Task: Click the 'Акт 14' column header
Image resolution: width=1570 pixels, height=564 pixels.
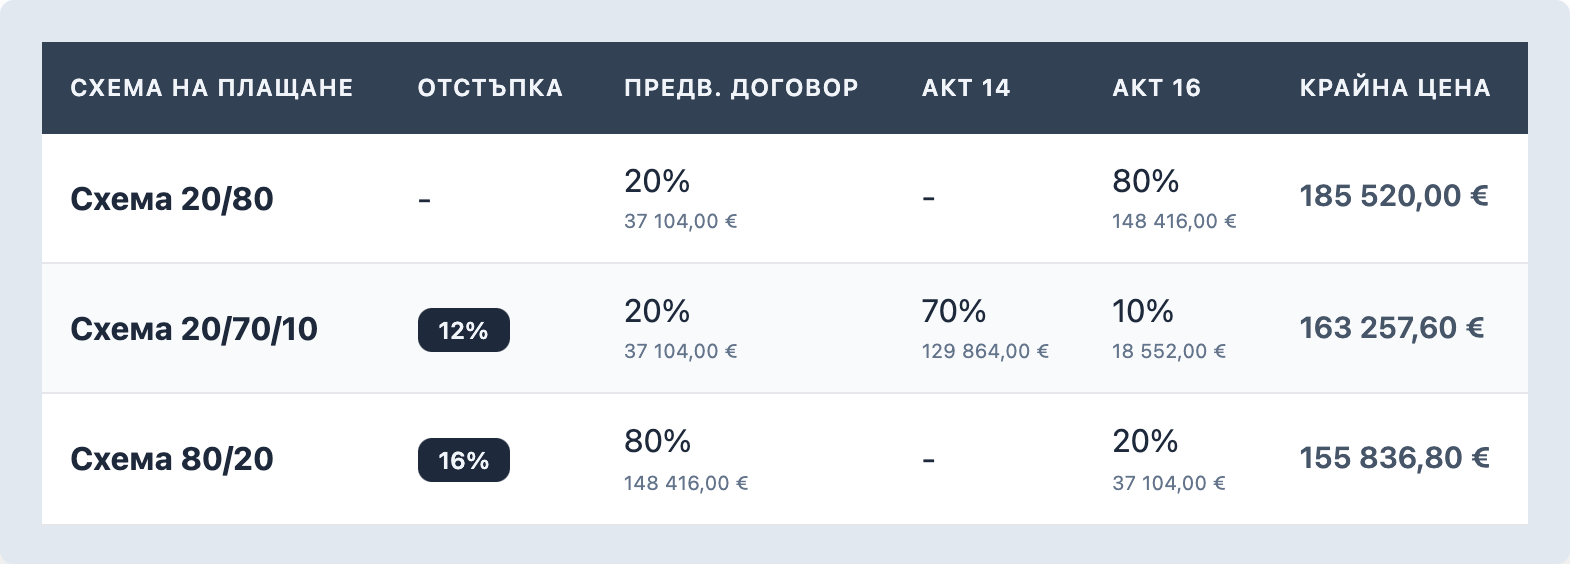Action: 966,88
